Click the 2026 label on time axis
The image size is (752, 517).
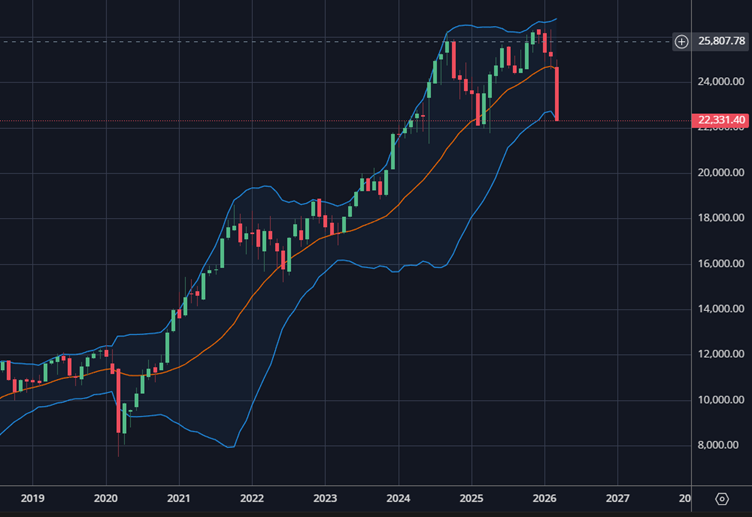(x=545, y=498)
